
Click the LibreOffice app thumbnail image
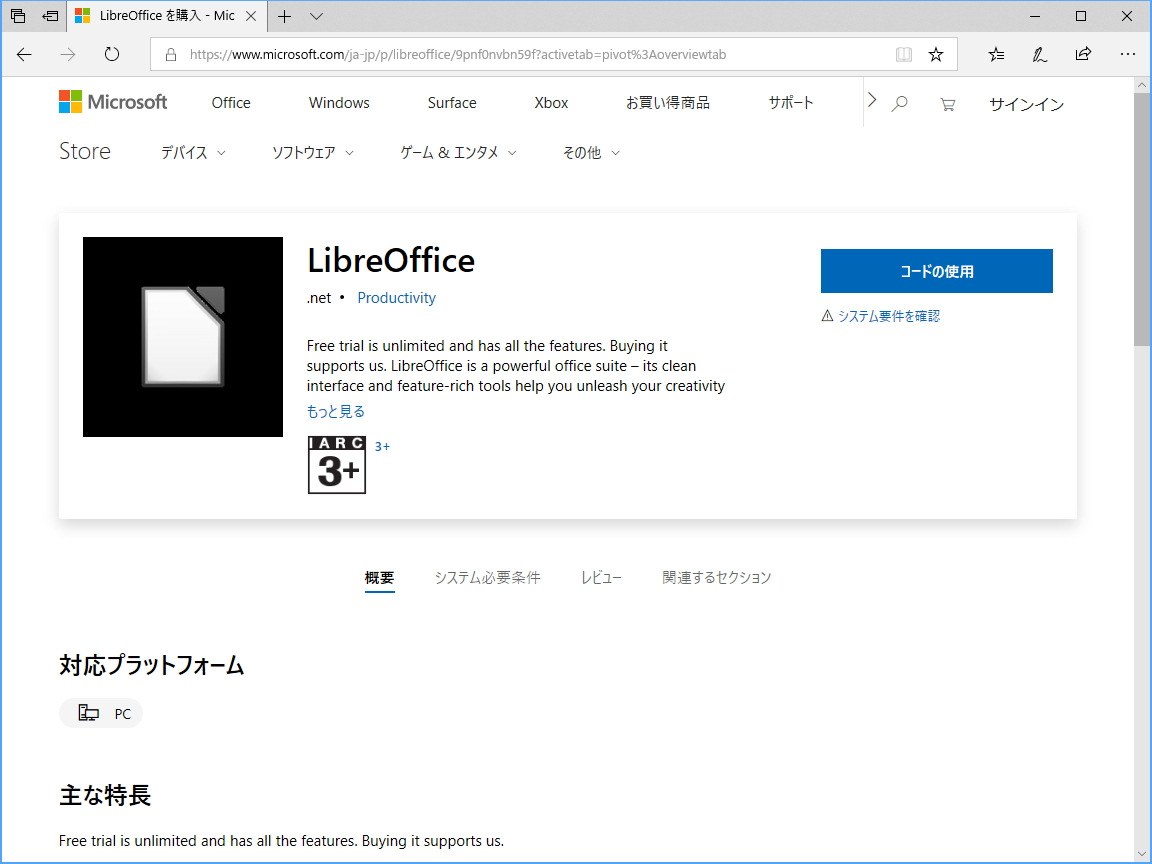pos(182,336)
